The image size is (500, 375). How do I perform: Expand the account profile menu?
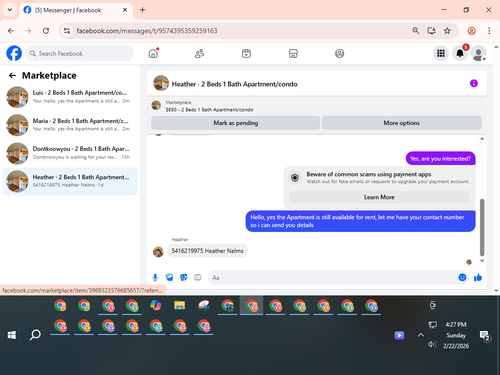(x=479, y=53)
